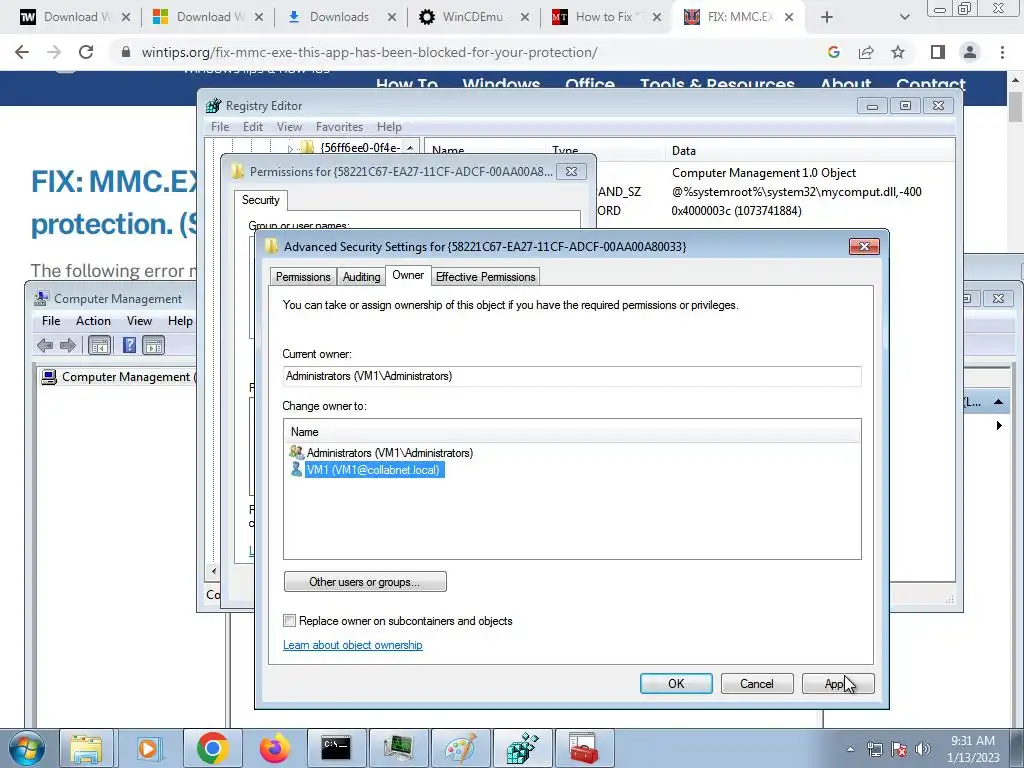The width and height of the screenshot is (1024, 768).
Task: Open Windows Start menu
Action: pyautogui.click(x=26, y=748)
